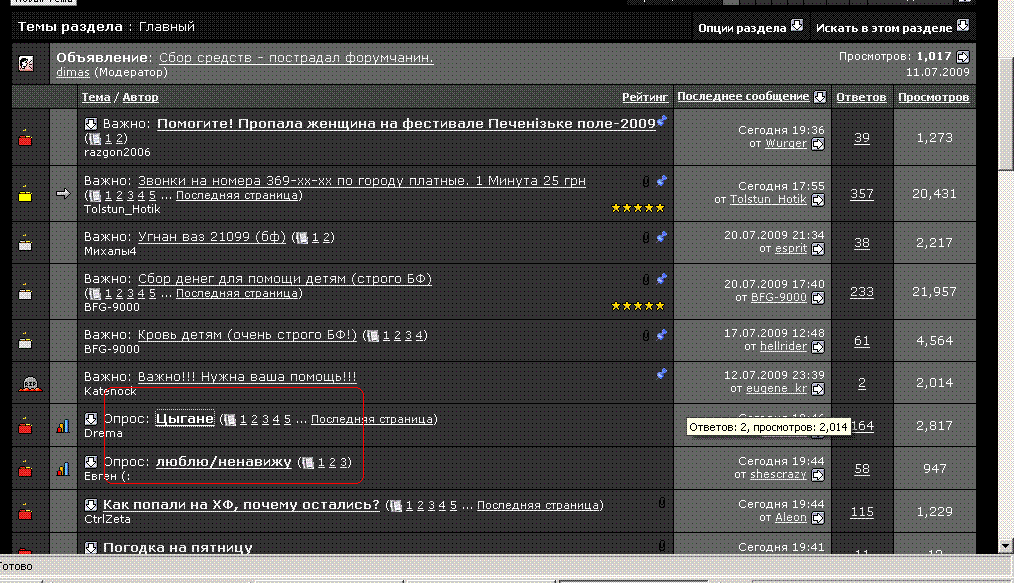Go to last post by shescrazy icon
Viewport: 1016px width, 583px height.
(x=818, y=475)
